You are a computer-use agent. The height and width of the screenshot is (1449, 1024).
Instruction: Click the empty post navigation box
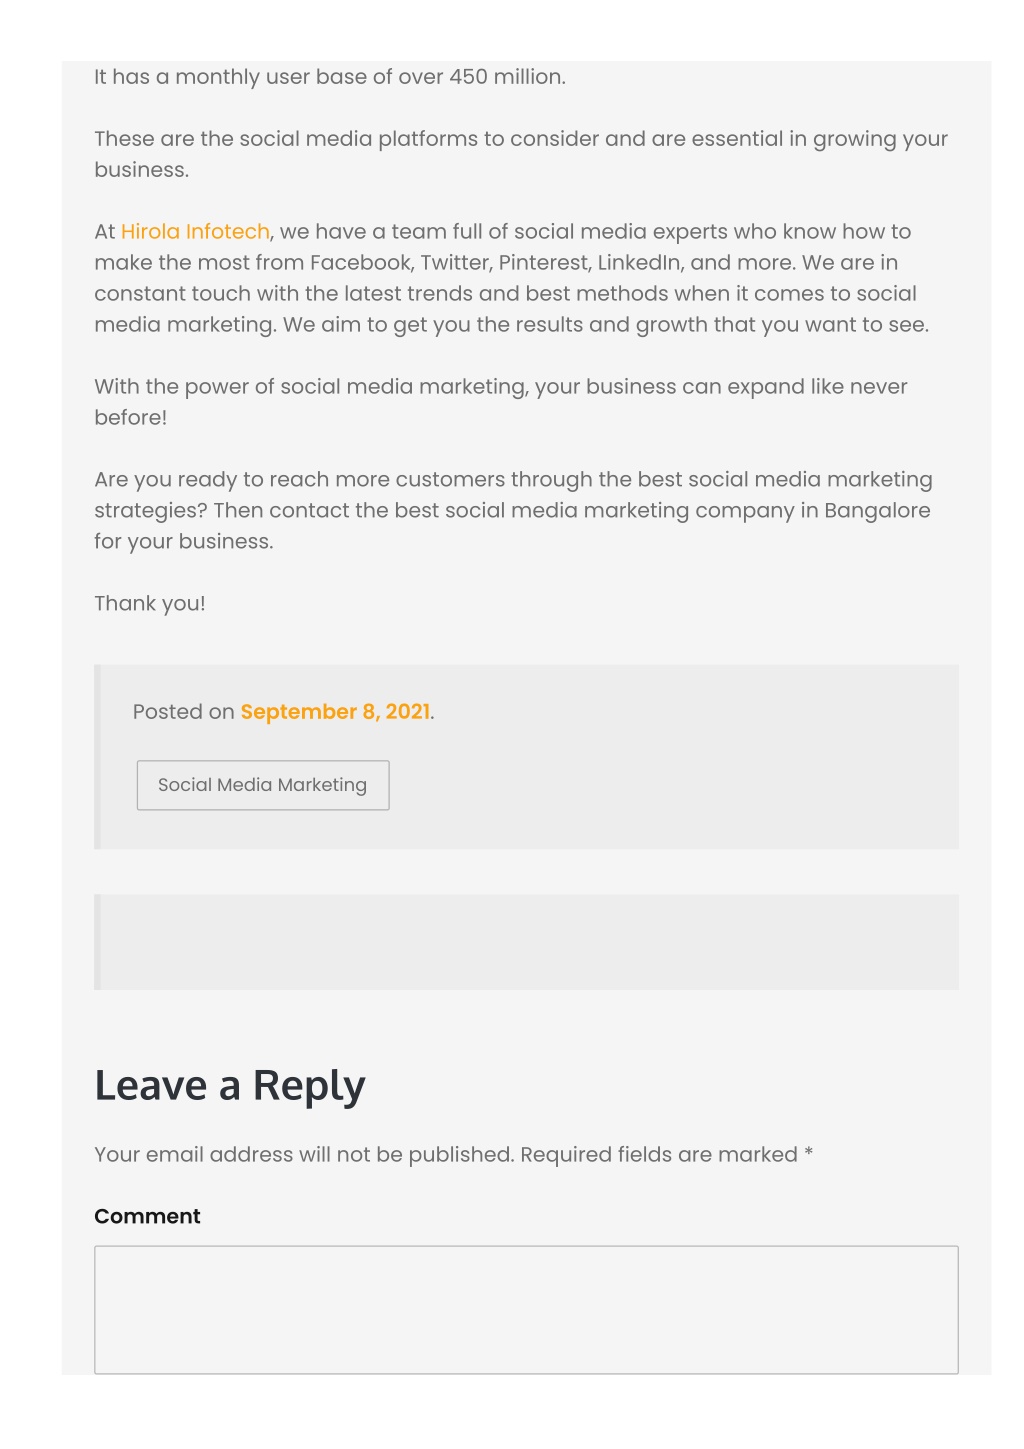pyautogui.click(x=526, y=942)
